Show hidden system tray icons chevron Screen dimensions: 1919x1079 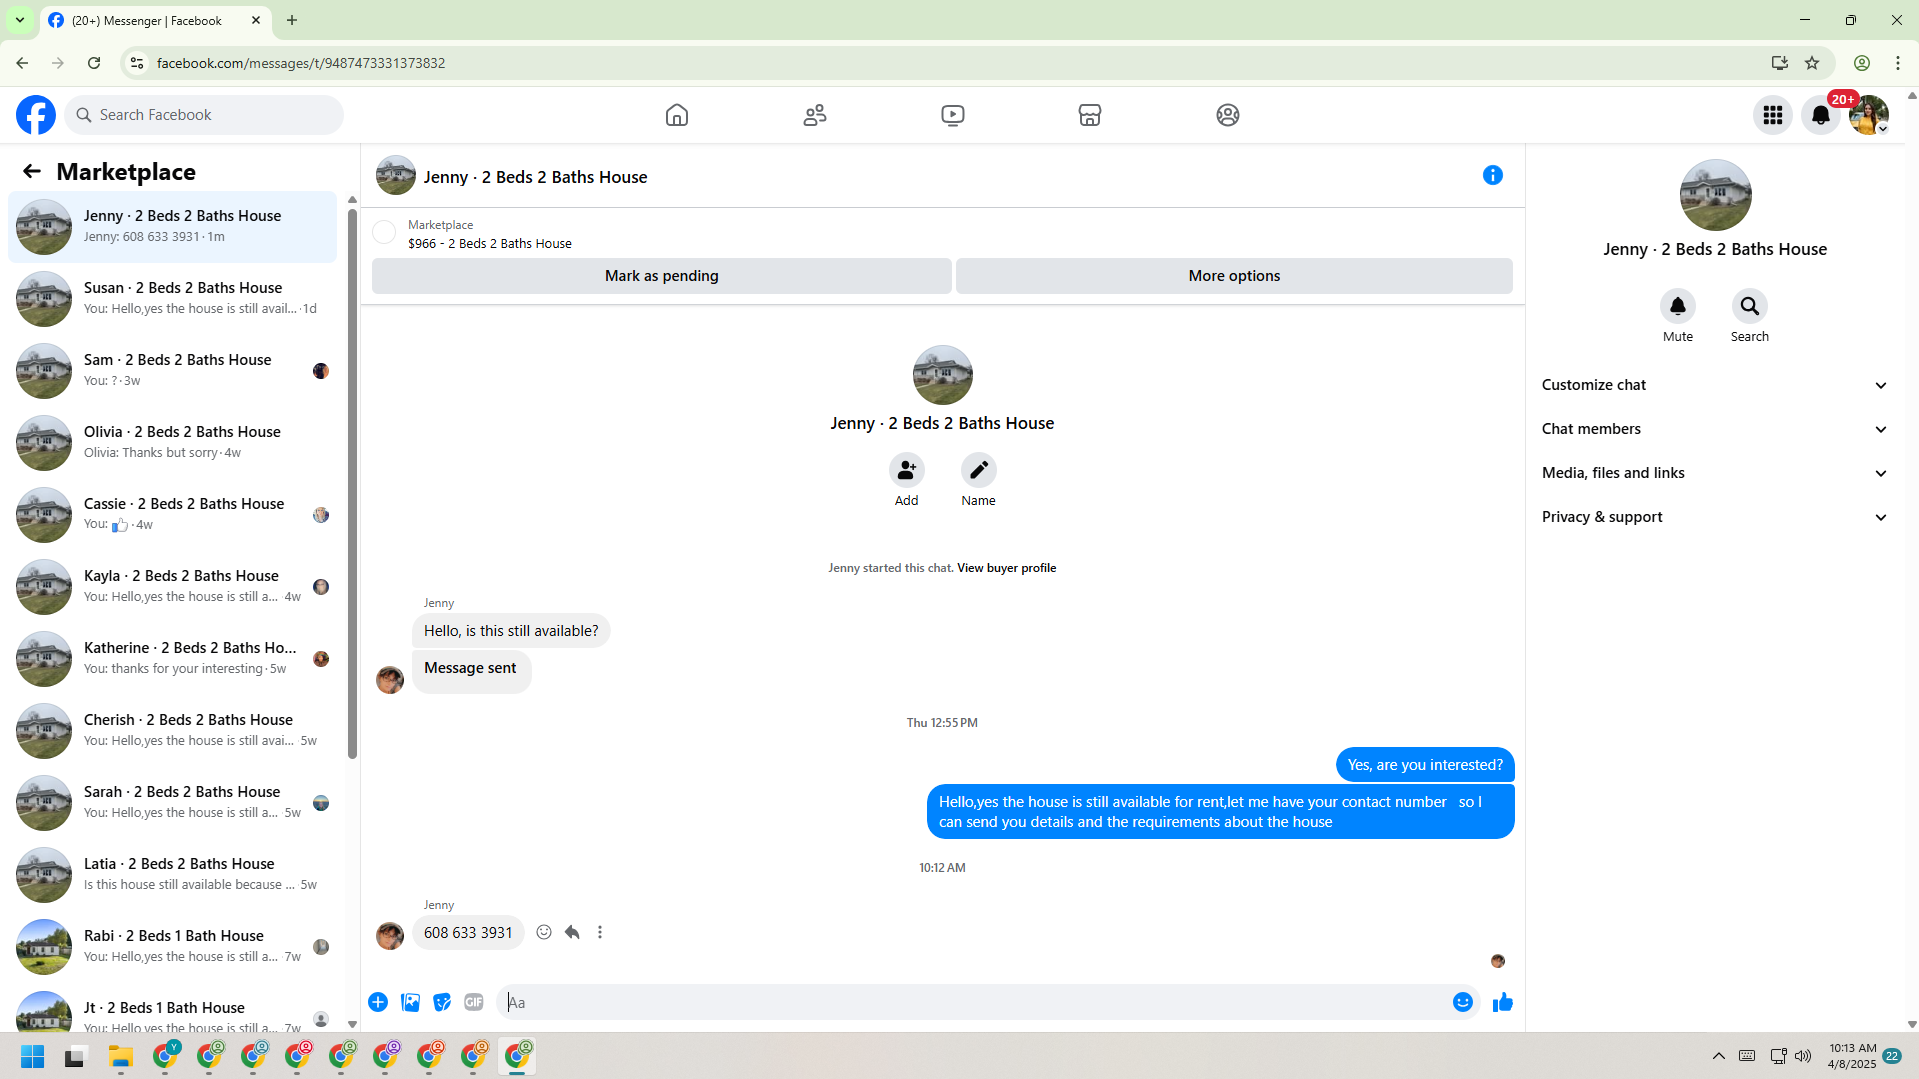click(x=1719, y=1056)
